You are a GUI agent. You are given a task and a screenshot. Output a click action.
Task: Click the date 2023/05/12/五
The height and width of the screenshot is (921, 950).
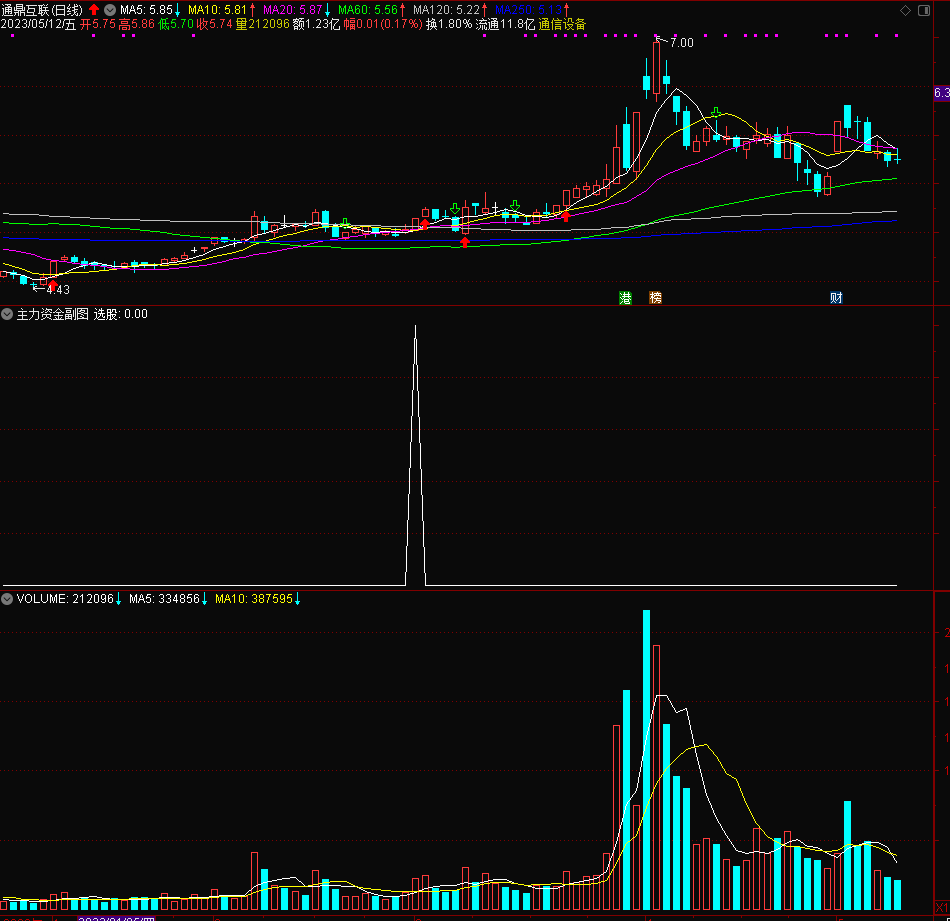click(38, 24)
